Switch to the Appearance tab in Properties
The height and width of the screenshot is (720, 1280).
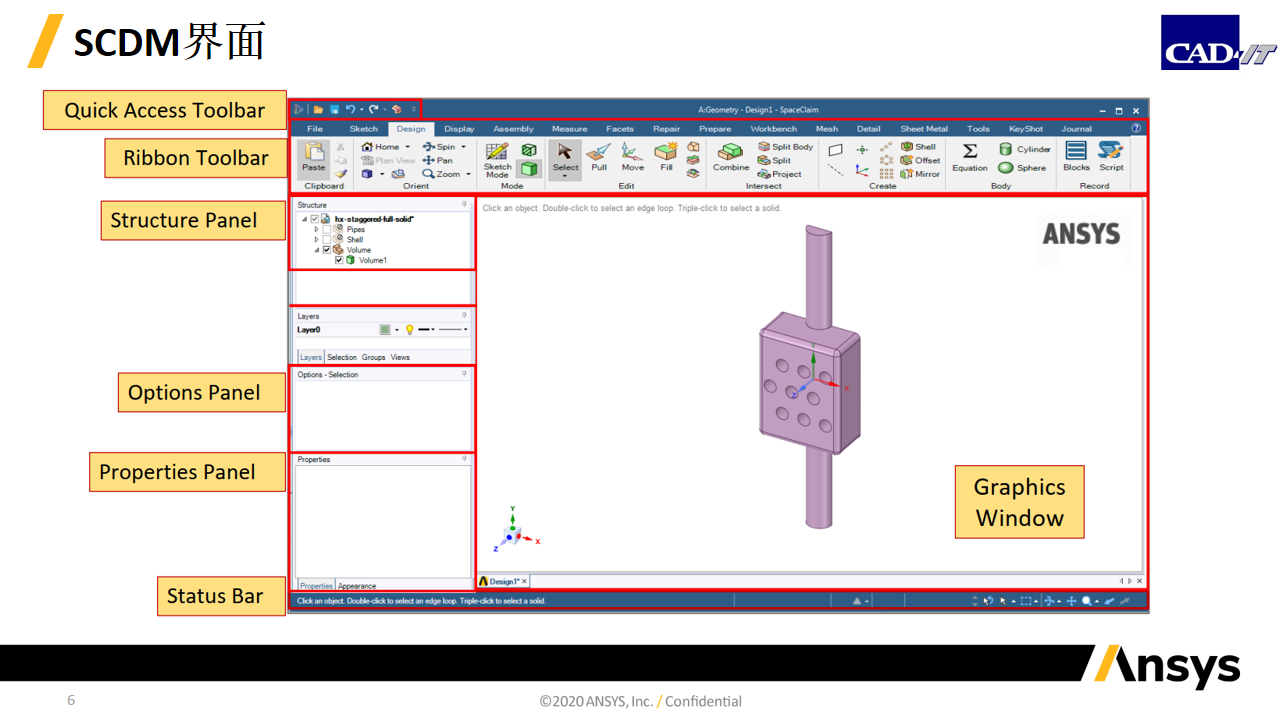(357, 586)
